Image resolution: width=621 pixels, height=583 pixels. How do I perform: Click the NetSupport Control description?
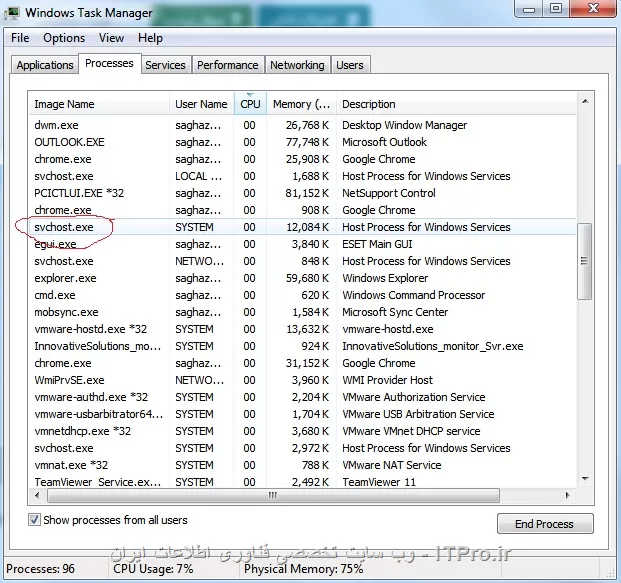pos(389,193)
